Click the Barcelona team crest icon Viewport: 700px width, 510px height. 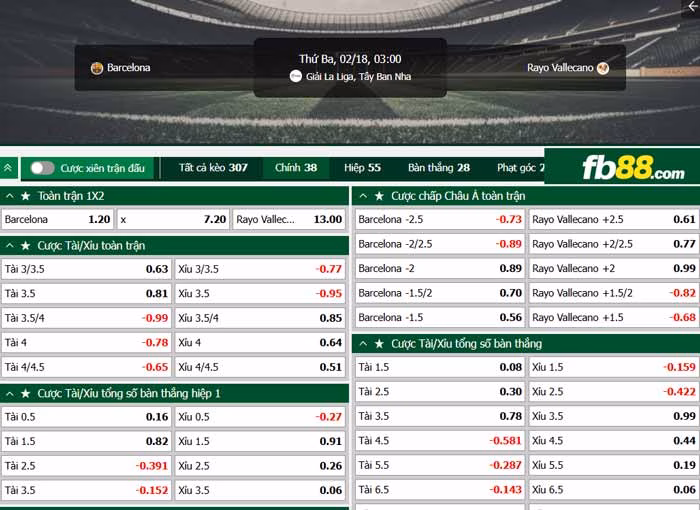(x=97, y=68)
